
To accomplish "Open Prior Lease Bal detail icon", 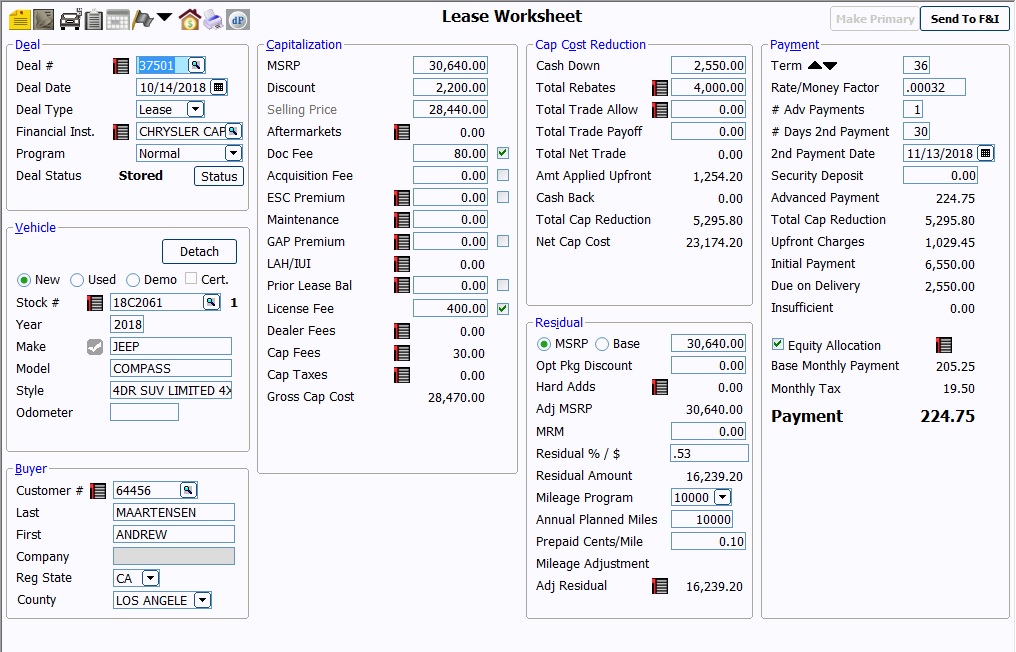I will coord(402,286).
